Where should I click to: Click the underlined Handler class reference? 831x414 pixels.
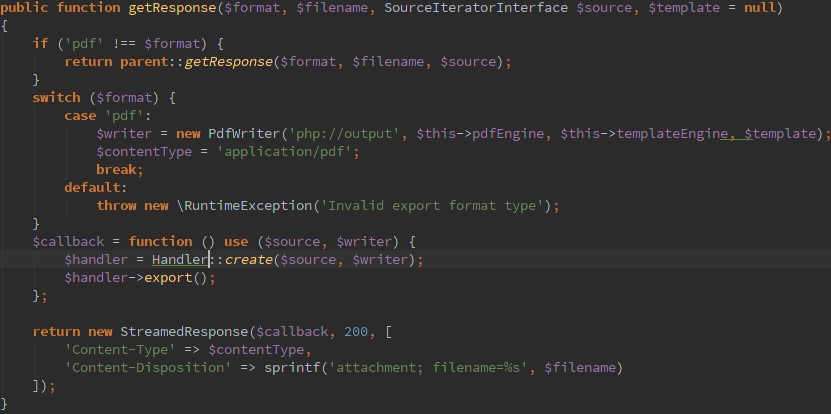click(180, 260)
